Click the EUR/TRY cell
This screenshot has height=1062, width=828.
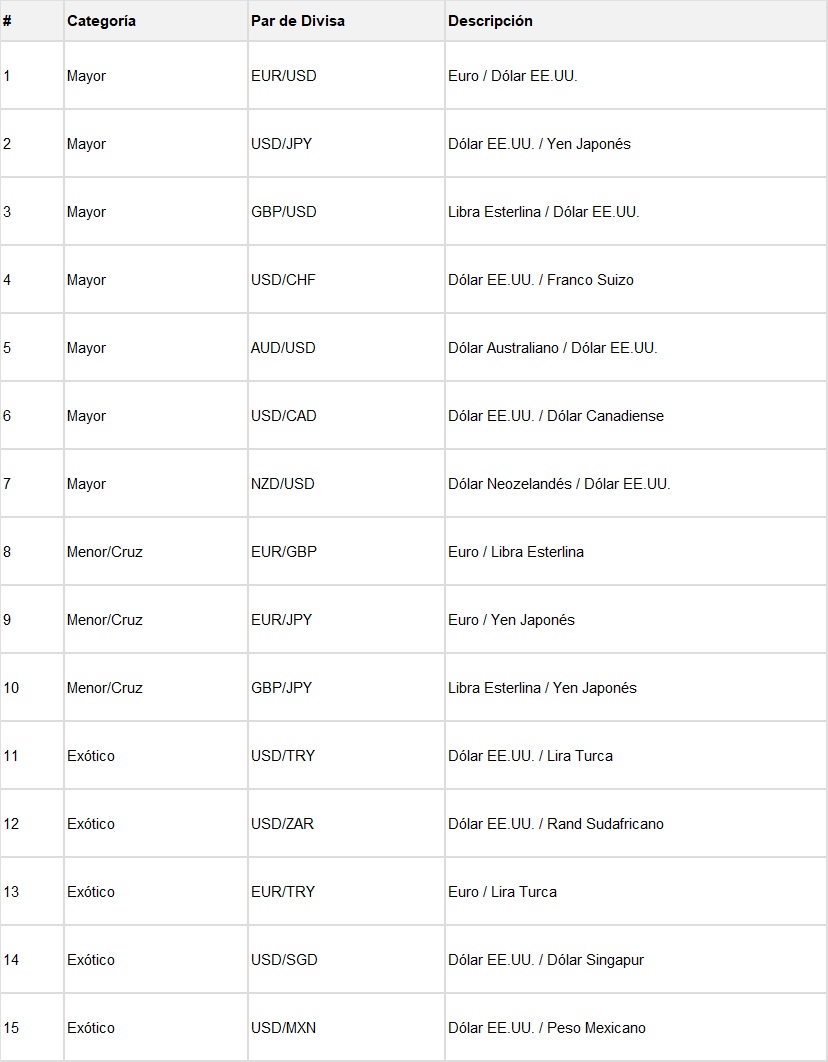pos(283,892)
